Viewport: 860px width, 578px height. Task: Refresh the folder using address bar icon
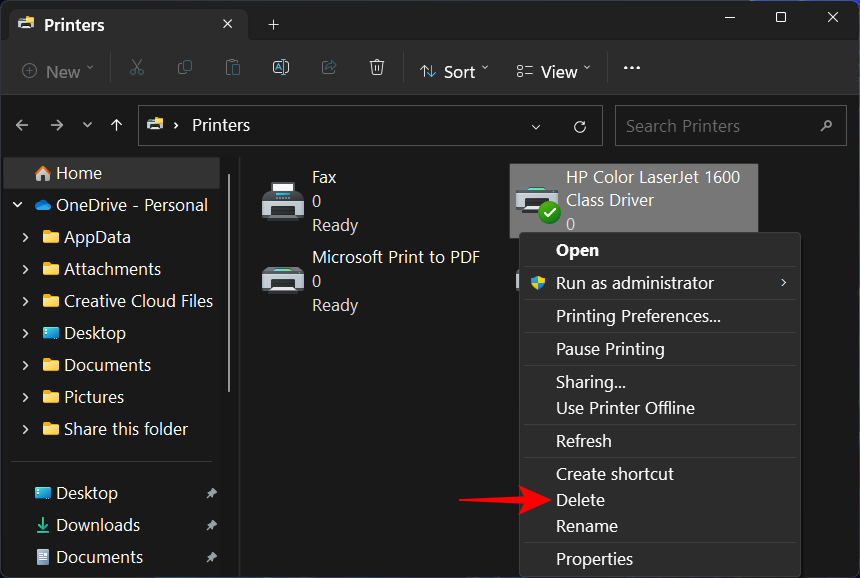pyautogui.click(x=580, y=127)
